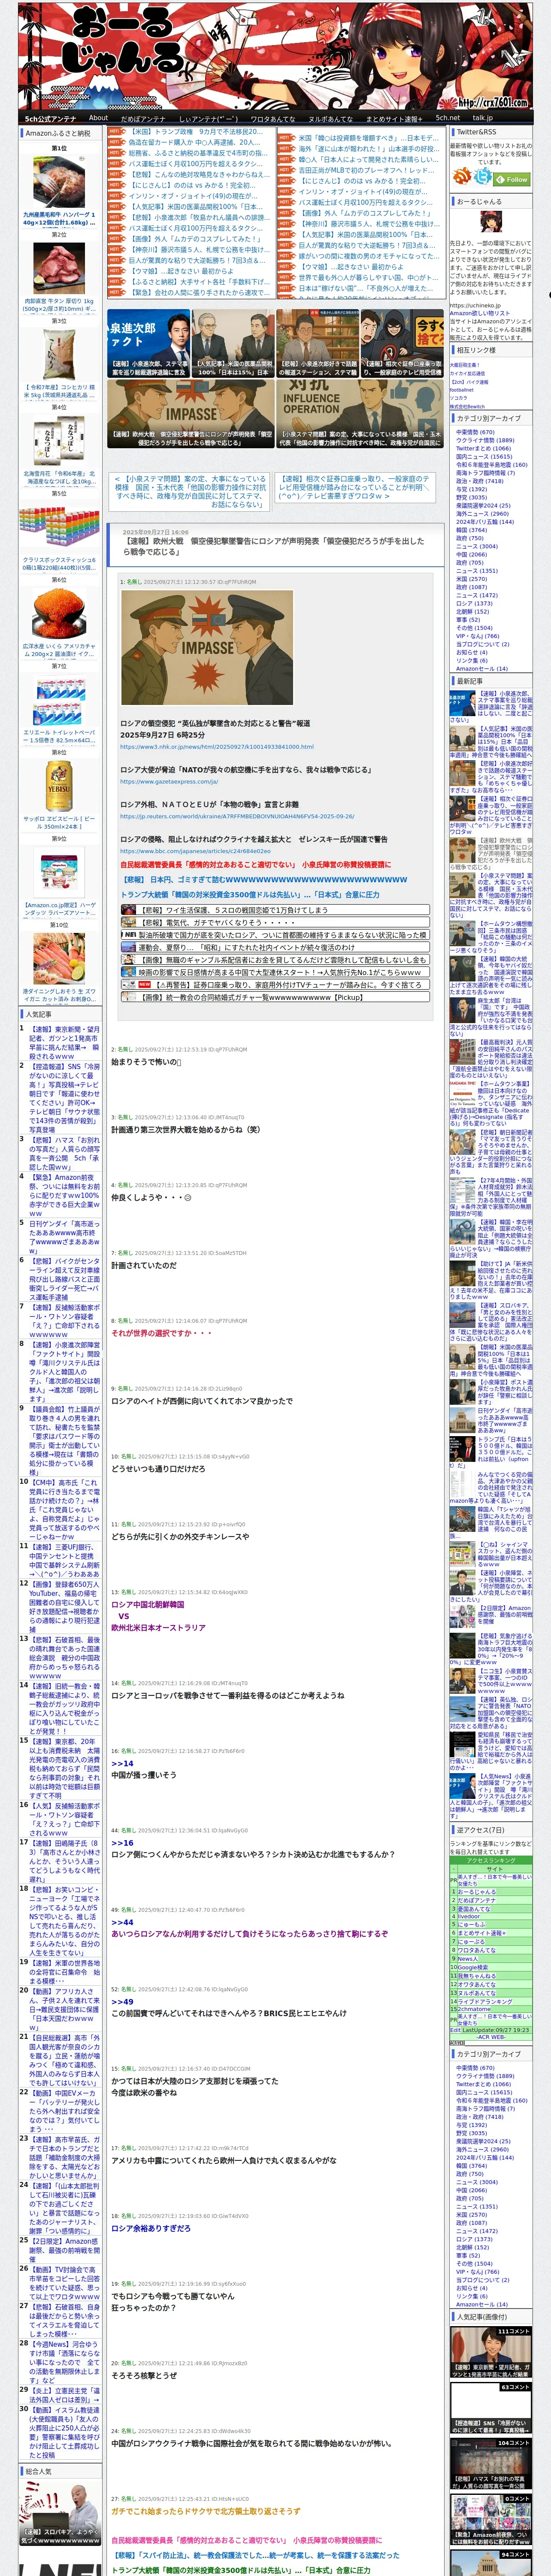The width and height of the screenshot is (551, 2576).
Task: Click the green Follow button
Action: (513, 180)
